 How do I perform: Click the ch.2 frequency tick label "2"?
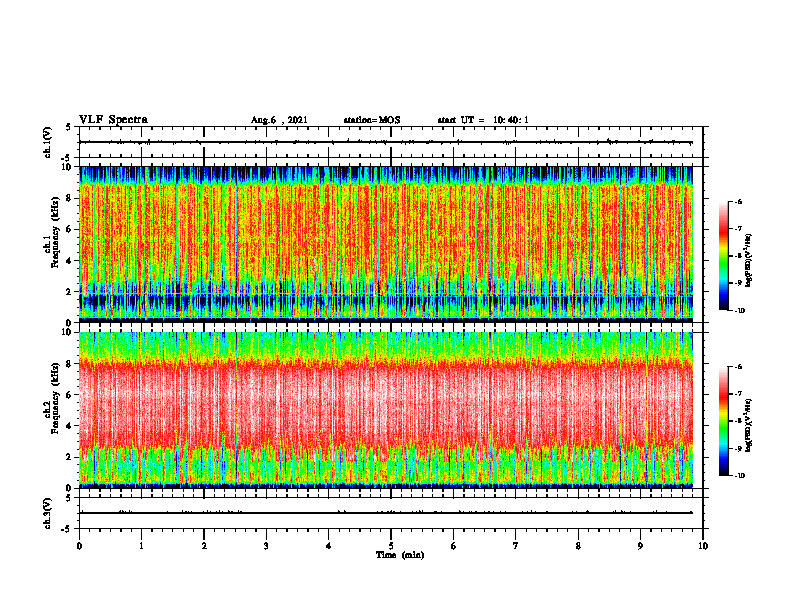coord(70,457)
